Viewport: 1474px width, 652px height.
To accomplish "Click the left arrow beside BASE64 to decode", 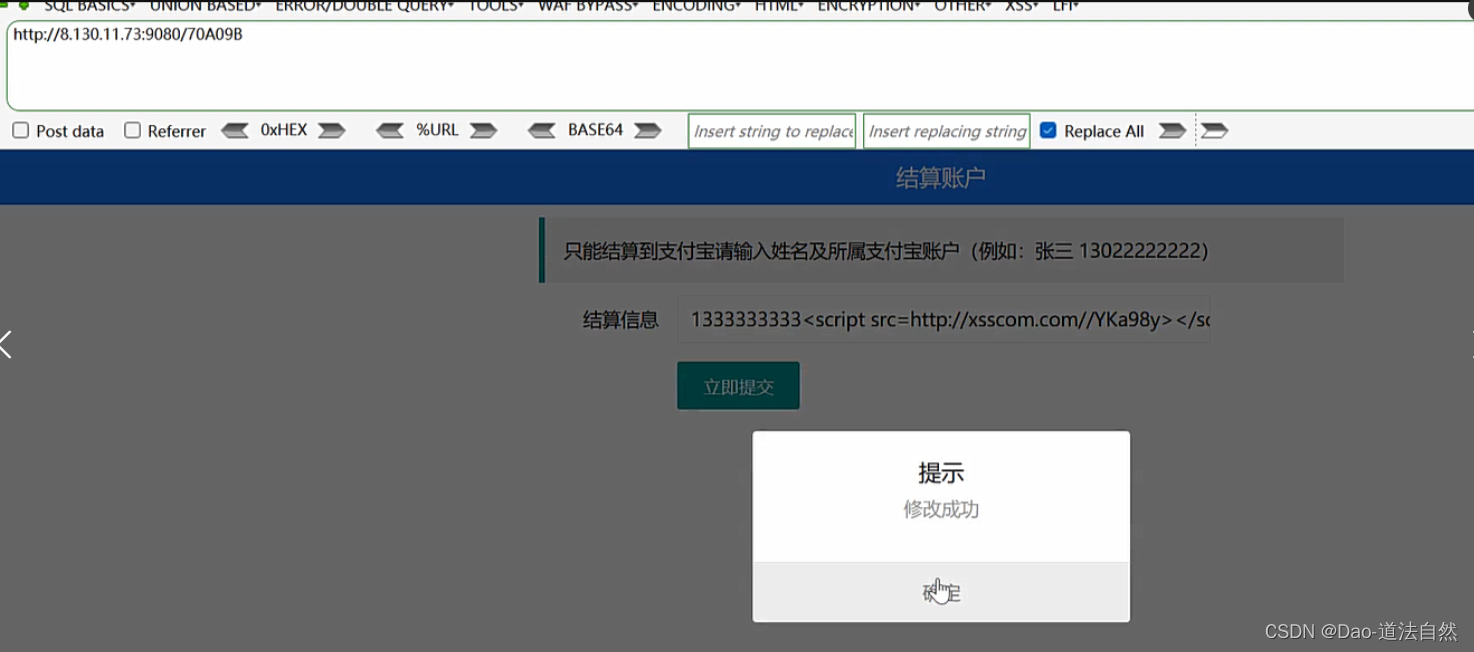I will click(542, 131).
